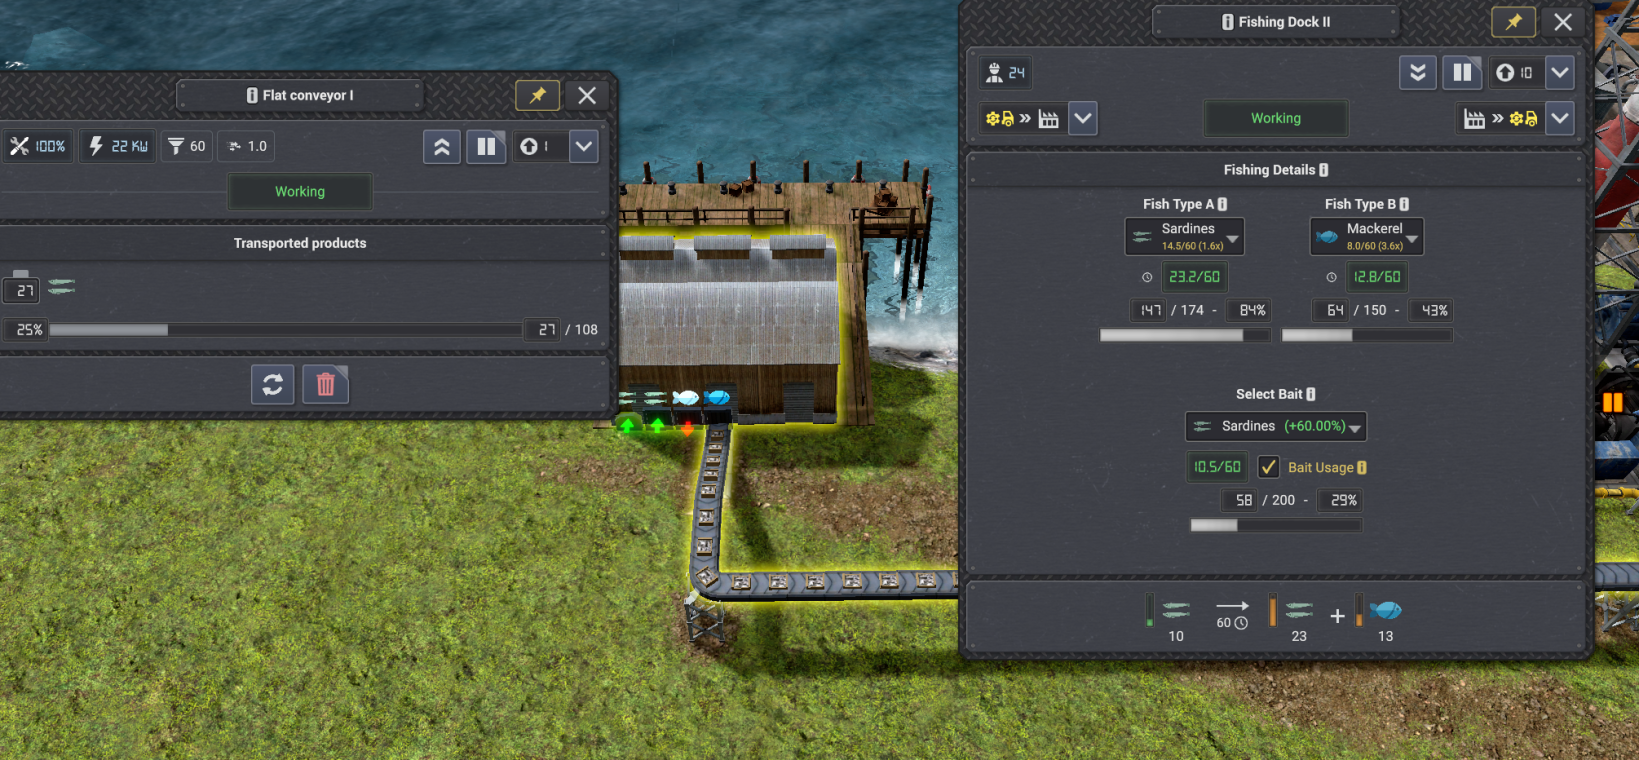Pin the Fishing Dock II window
1639x760 pixels.
[1513, 22]
